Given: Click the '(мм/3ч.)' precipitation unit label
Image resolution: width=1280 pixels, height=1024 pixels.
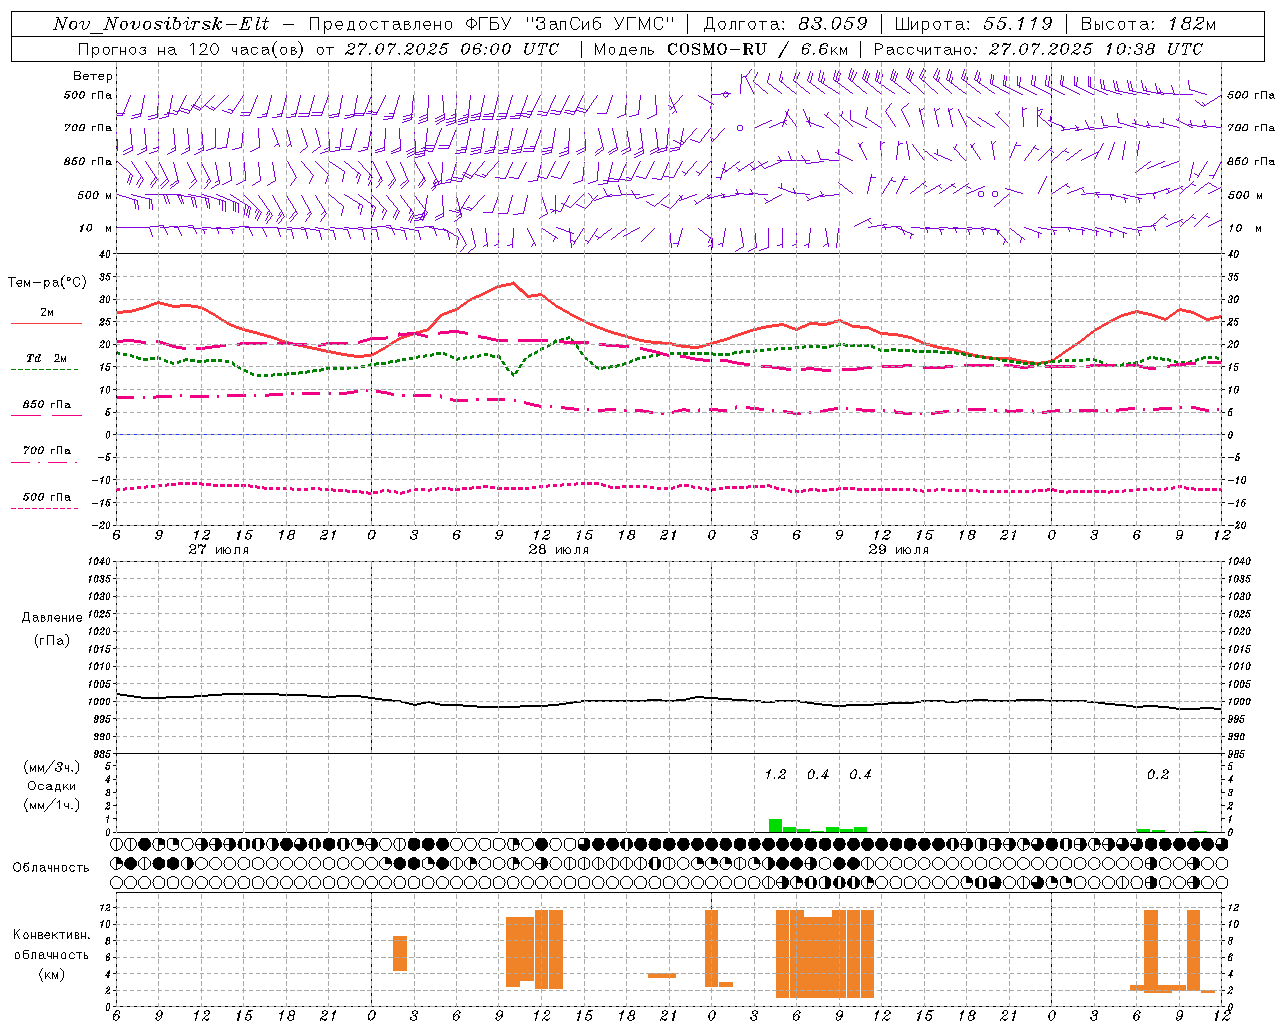Looking at the screenshot, I should tap(51, 767).
